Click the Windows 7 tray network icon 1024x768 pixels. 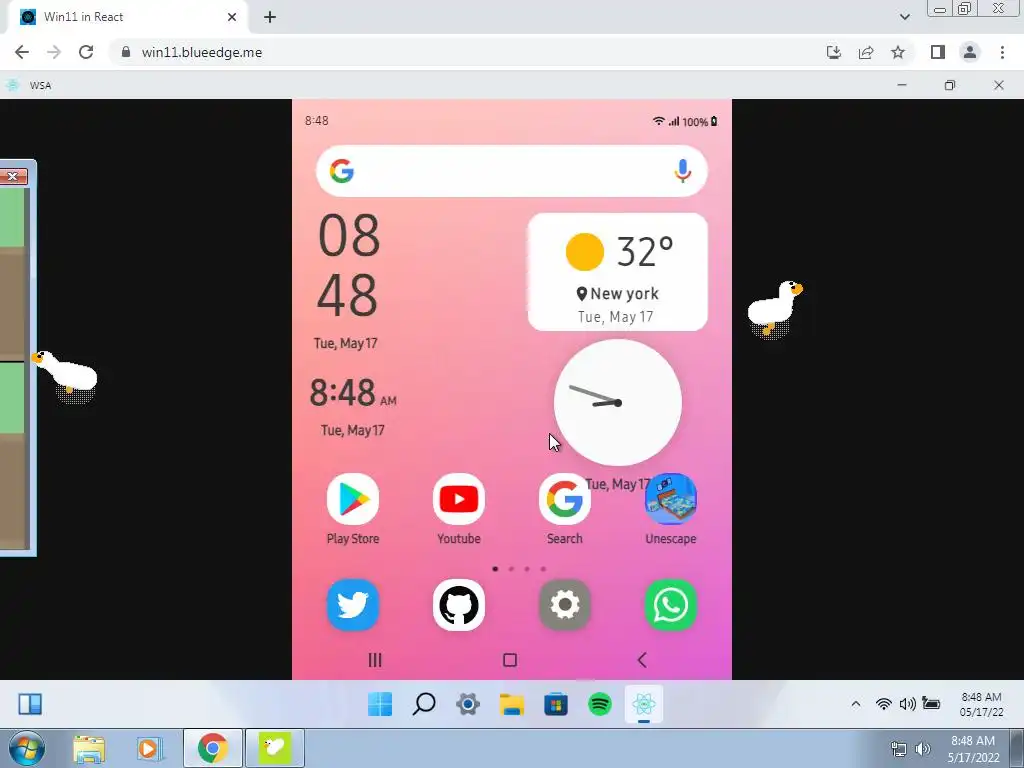pyautogui.click(x=899, y=749)
